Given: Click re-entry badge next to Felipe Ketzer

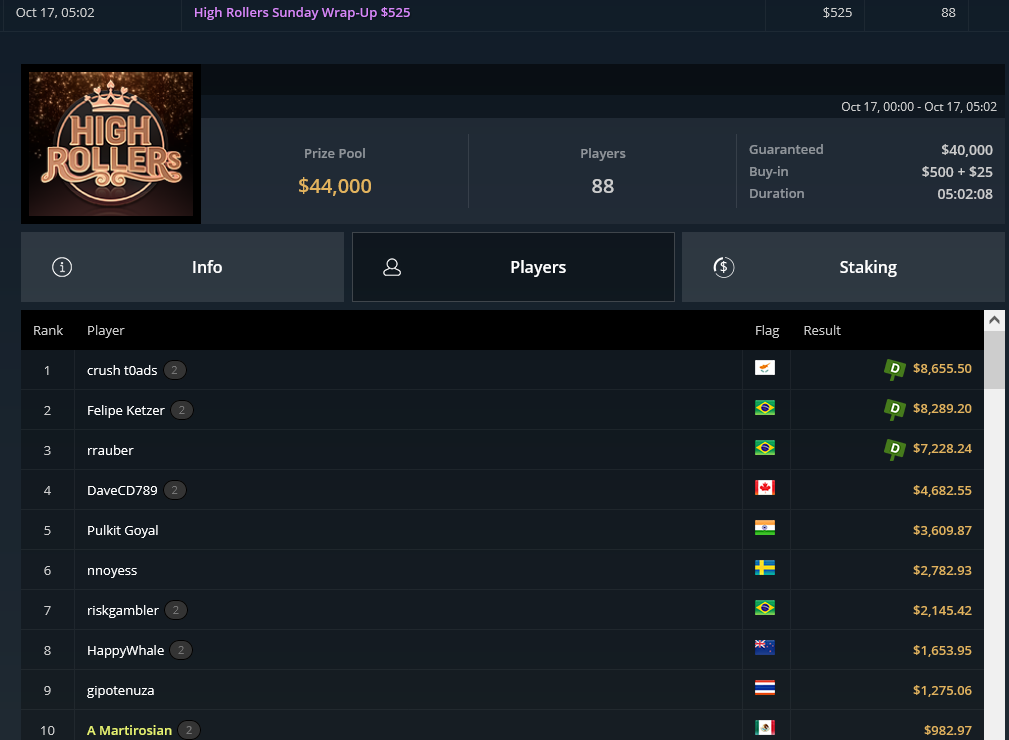Looking at the screenshot, I should [x=181, y=410].
